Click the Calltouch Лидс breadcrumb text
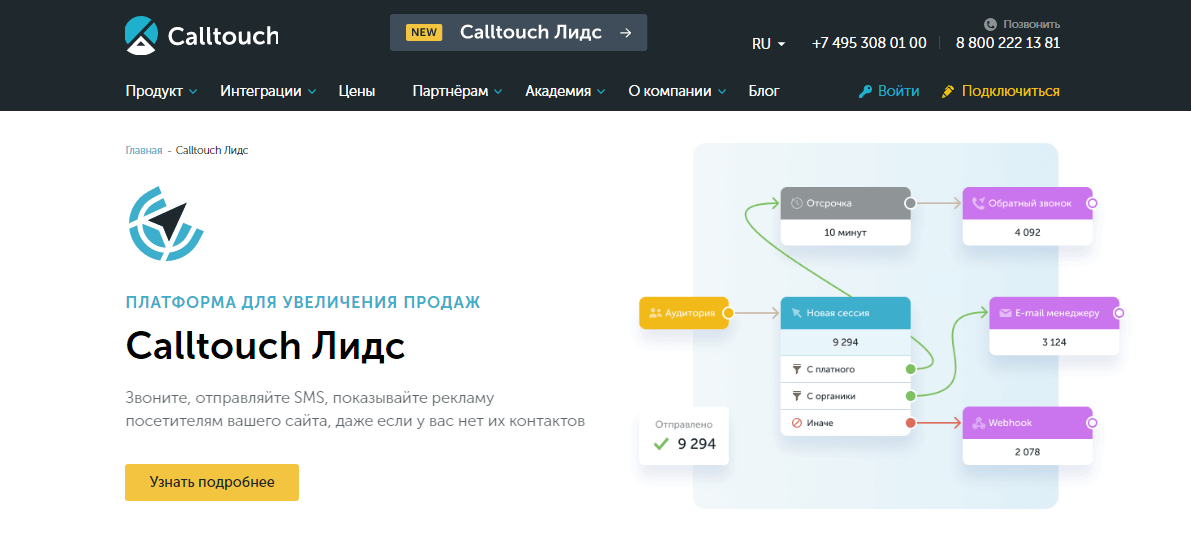The width and height of the screenshot is (1191, 553). click(x=212, y=150)
